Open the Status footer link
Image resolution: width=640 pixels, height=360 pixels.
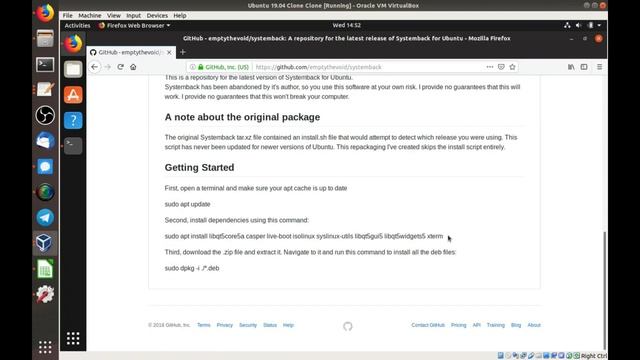[x=270, y=325]
